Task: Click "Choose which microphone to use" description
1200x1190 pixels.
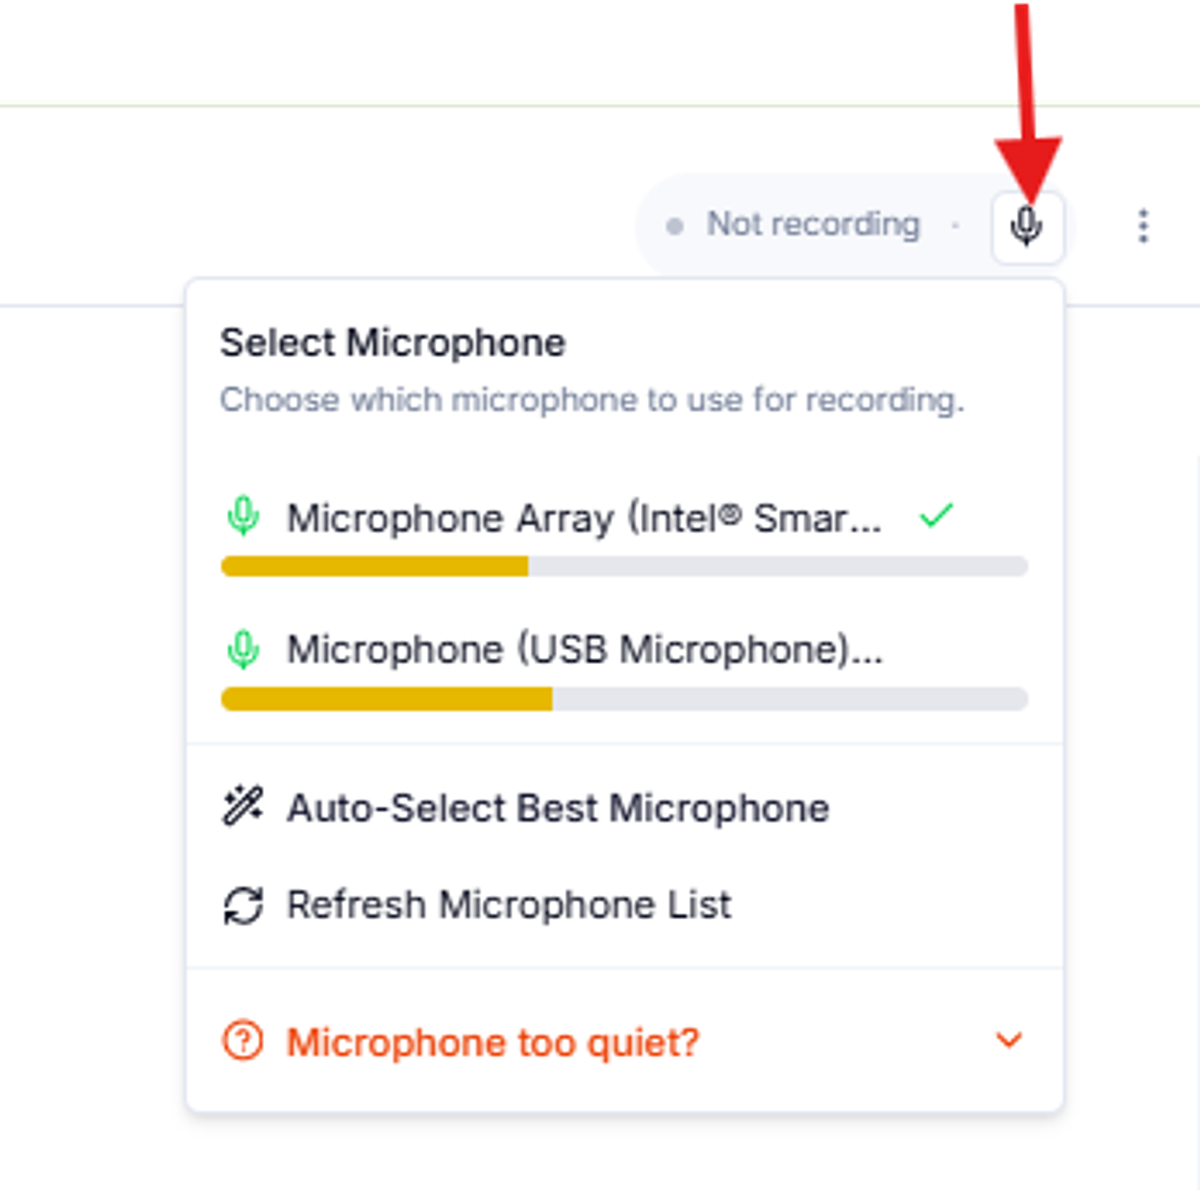Action: pyautogui.click(x=592, y=400)
